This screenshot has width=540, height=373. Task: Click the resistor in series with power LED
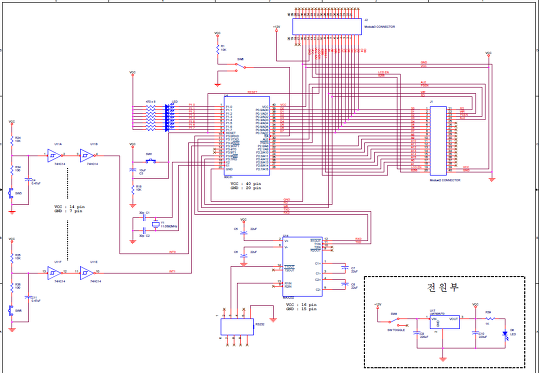pos(490,319)
